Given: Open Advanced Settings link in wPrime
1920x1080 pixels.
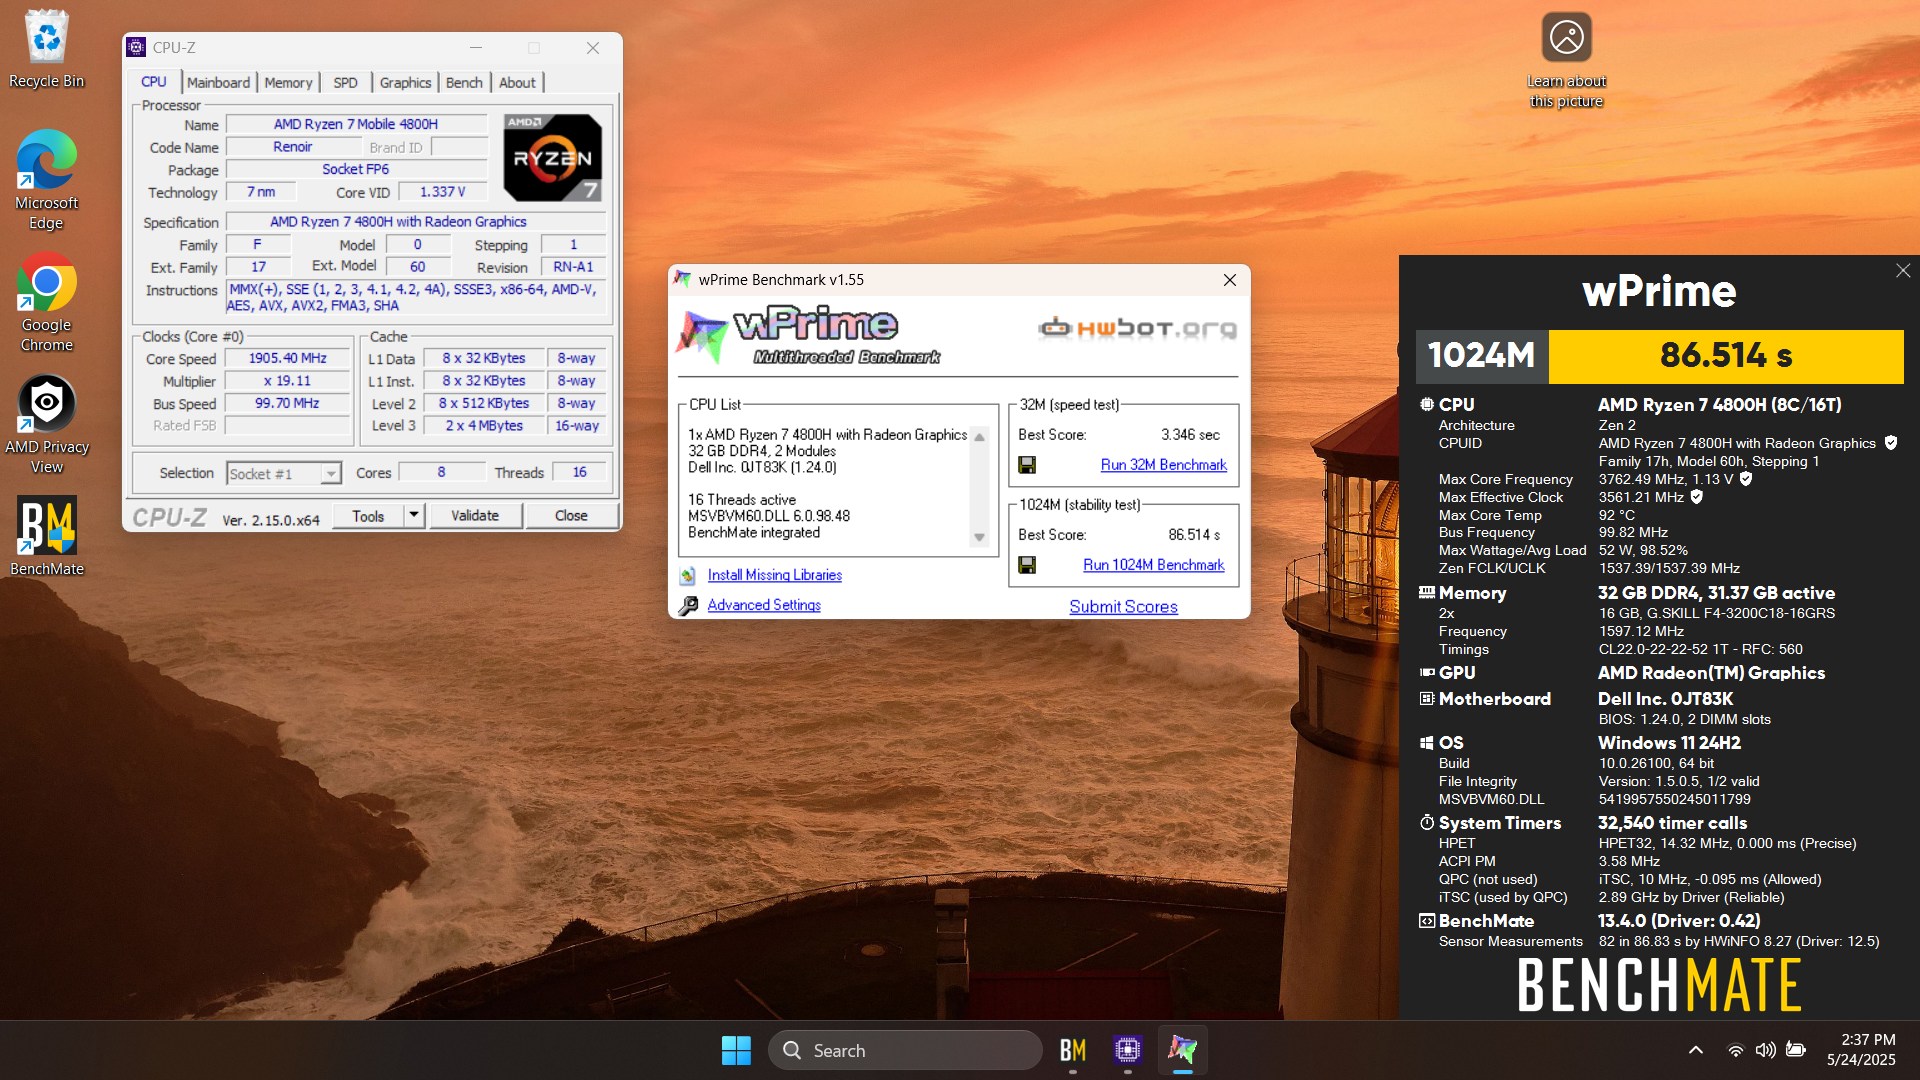Looking at the screenshot, I should click(763, 605).
